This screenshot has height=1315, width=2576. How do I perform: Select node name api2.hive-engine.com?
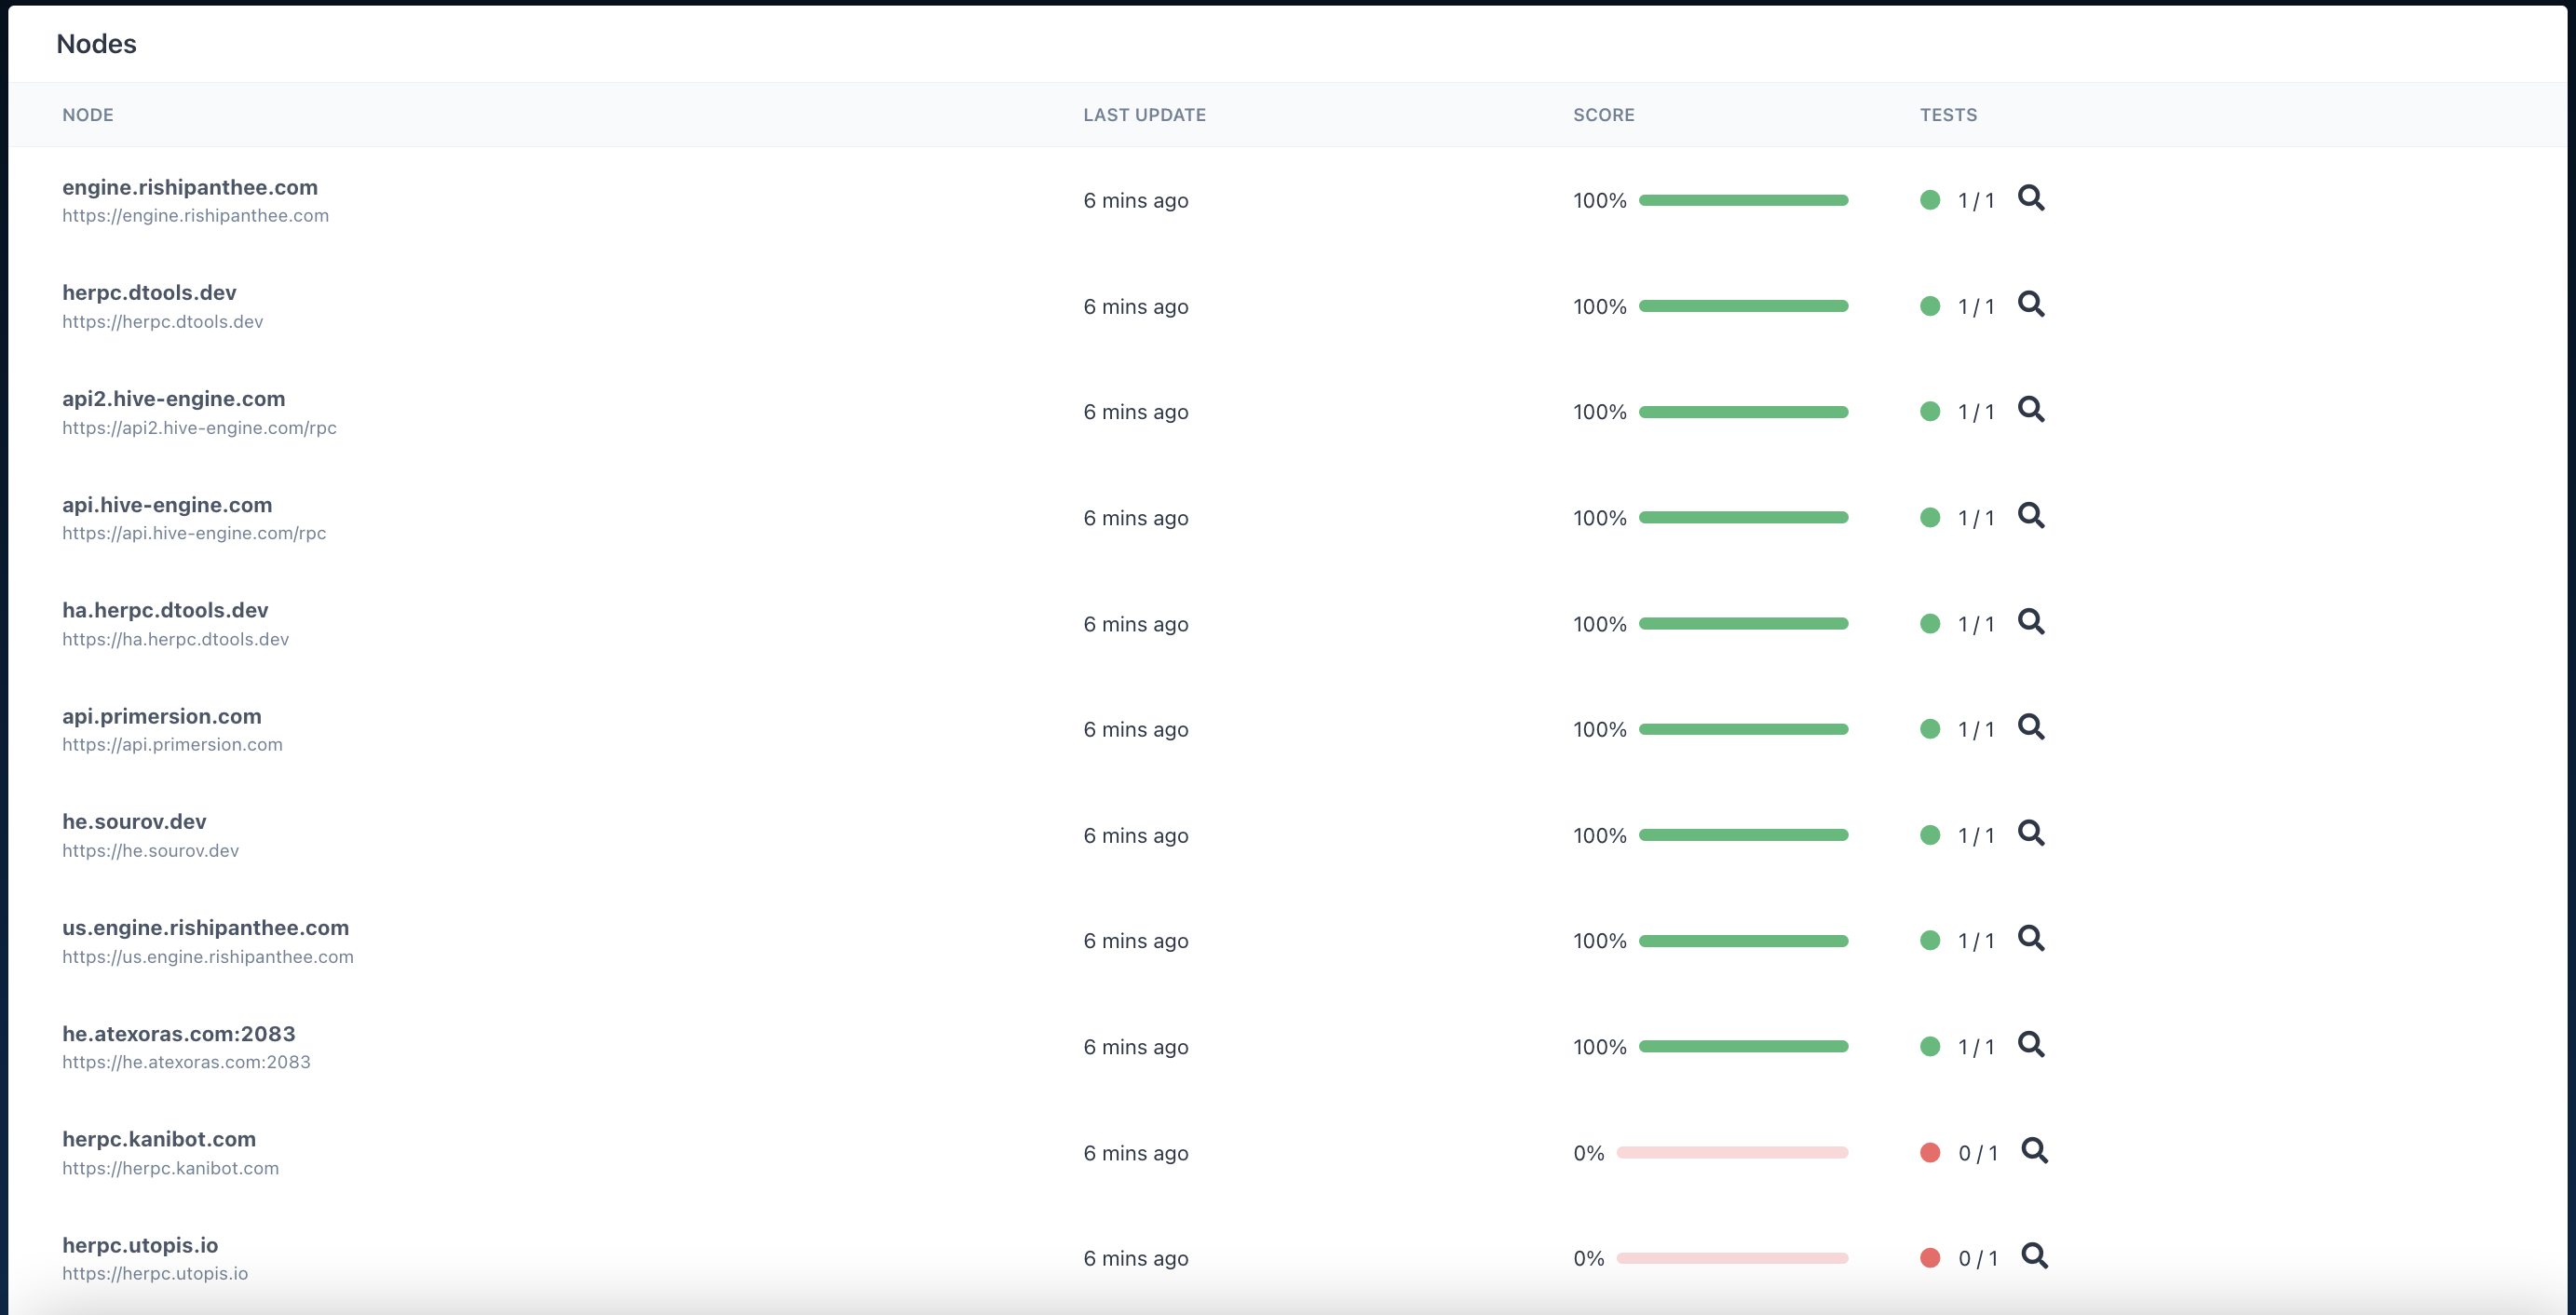pyautogui.click(x=173, y=399)
